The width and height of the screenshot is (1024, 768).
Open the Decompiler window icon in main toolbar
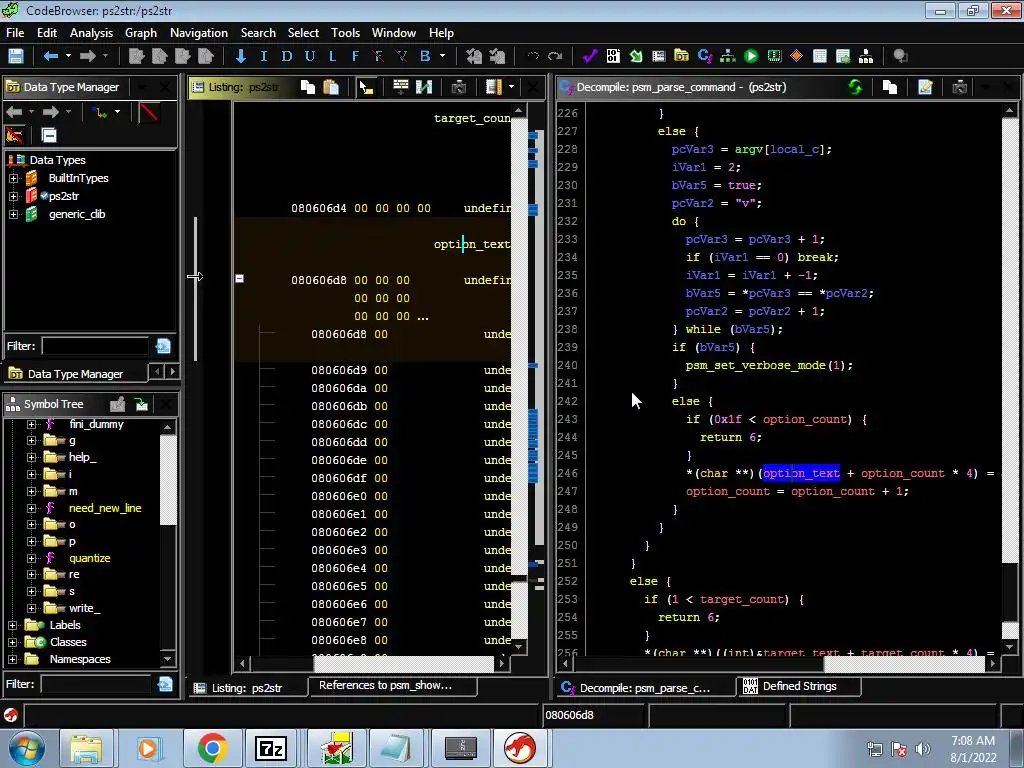[x=705, y=56]
